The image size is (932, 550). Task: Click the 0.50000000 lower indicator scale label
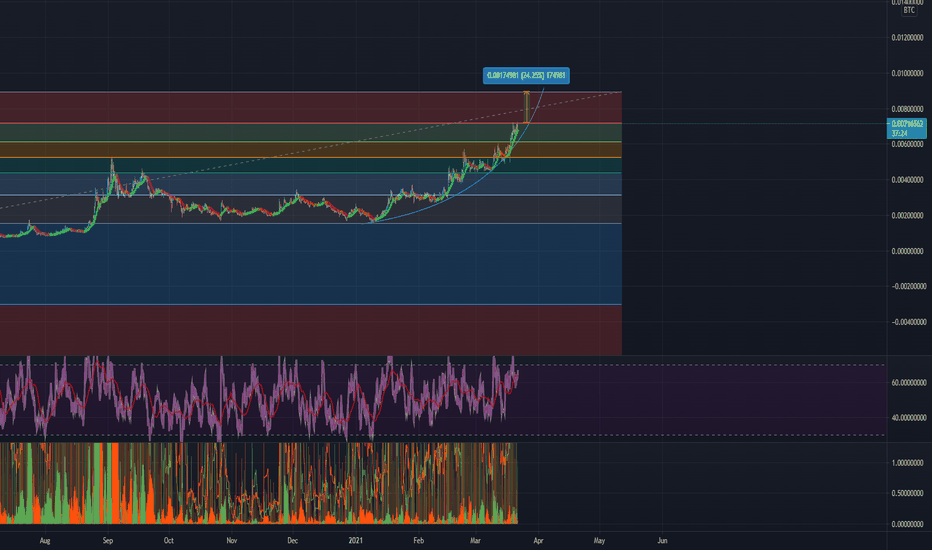coord(907,493)
